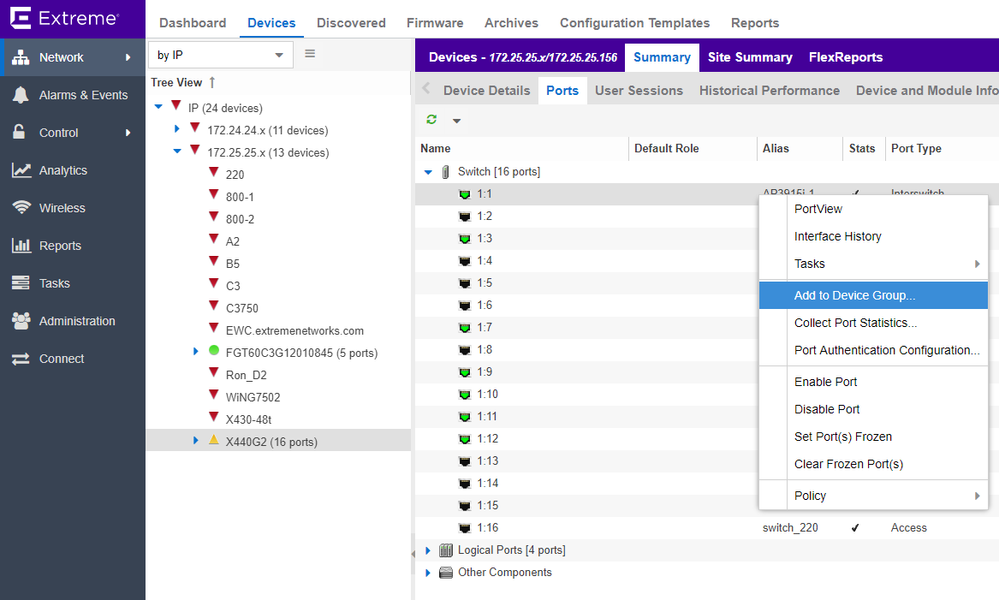Image resolution: width=999 pixels, height=600 pixels.
Task: Sort by the Port Type column header
Action: point(916,148)
